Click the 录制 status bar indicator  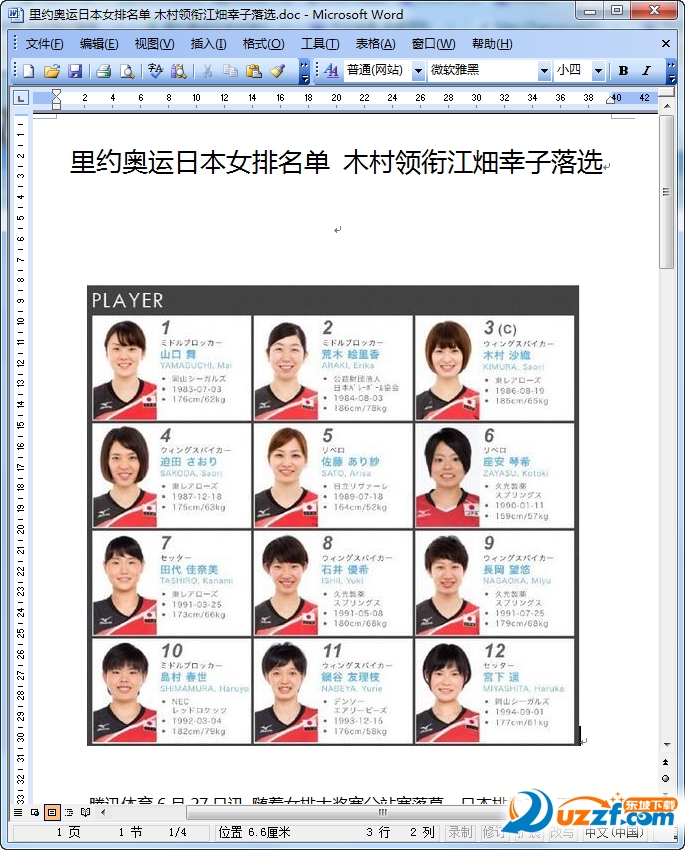coord(460,832)
